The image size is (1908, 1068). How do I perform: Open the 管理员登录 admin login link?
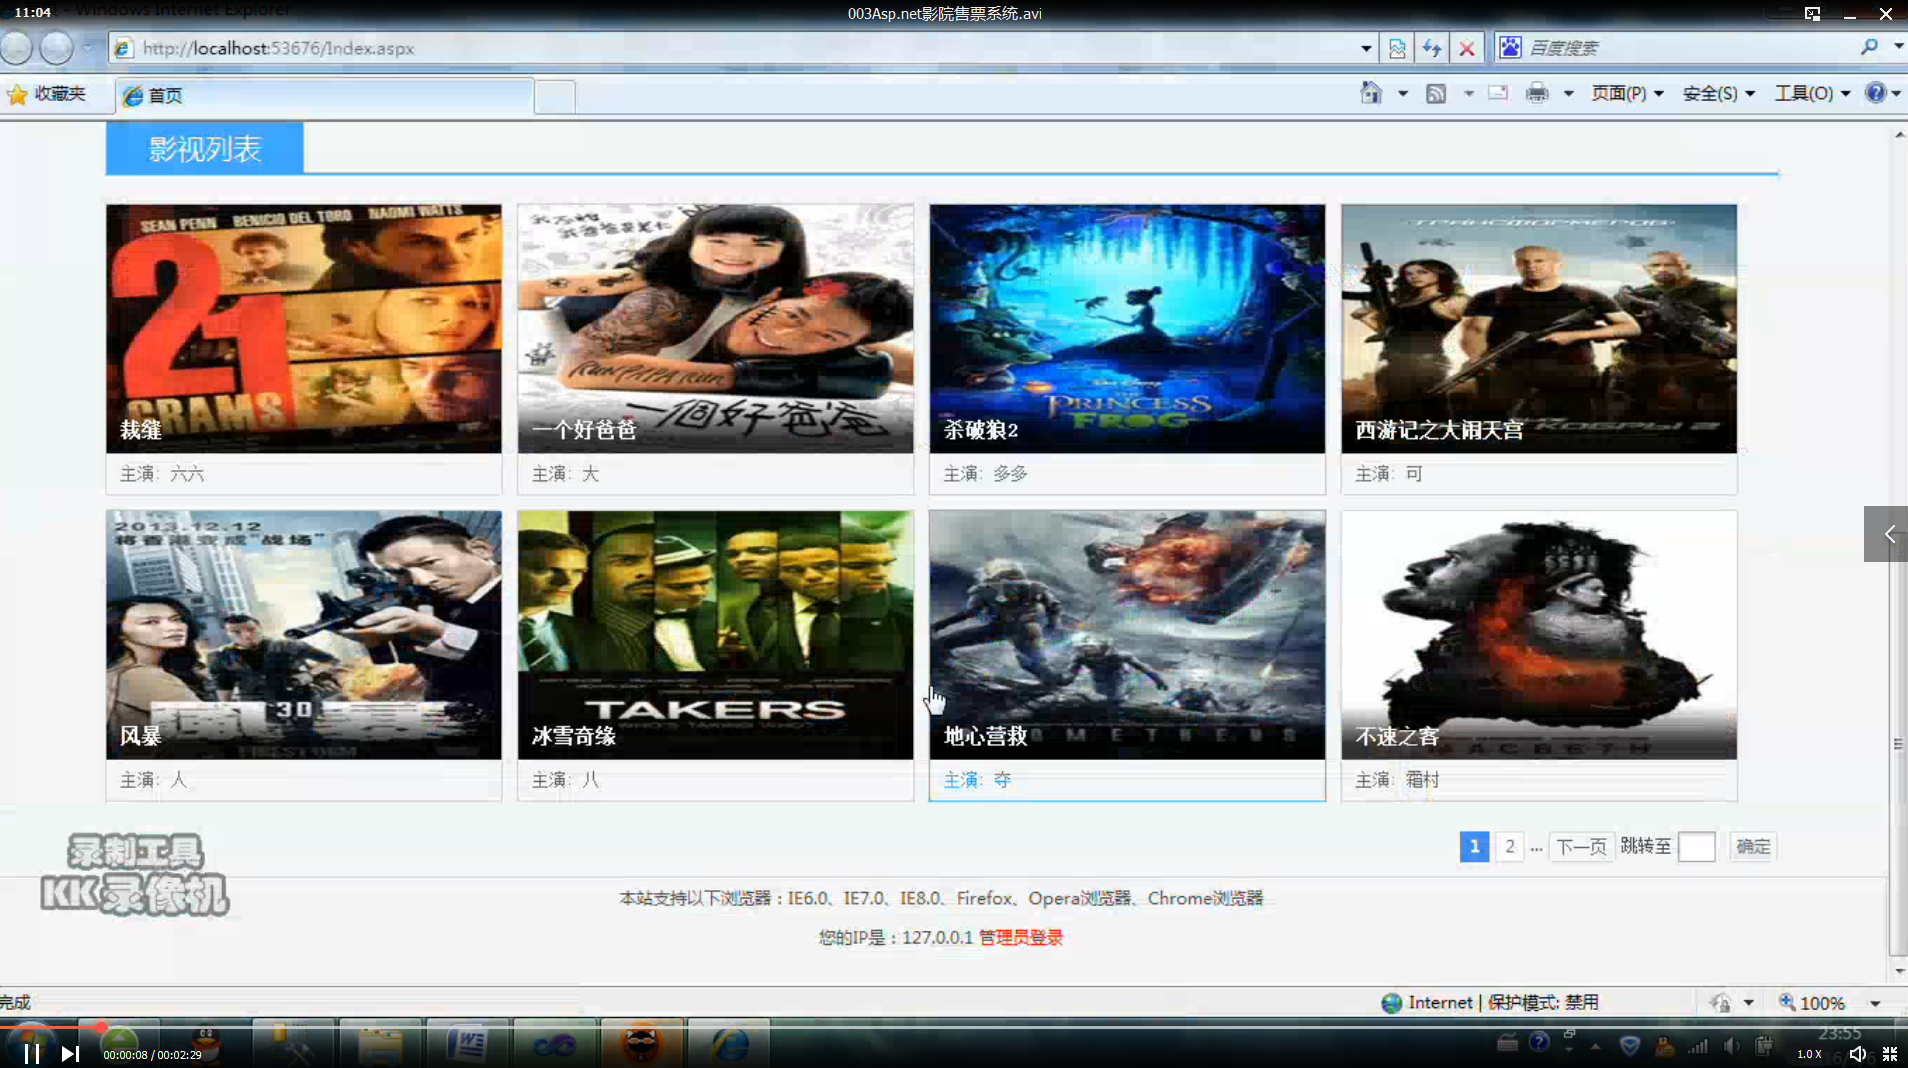pyautogui.click(x=1021, y=937)
